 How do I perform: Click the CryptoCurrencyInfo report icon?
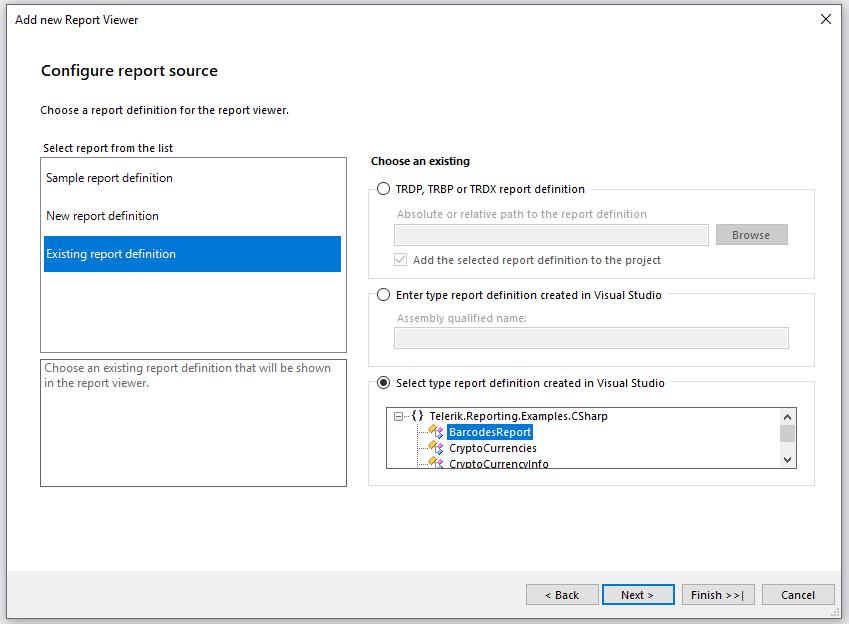(434, 461)
